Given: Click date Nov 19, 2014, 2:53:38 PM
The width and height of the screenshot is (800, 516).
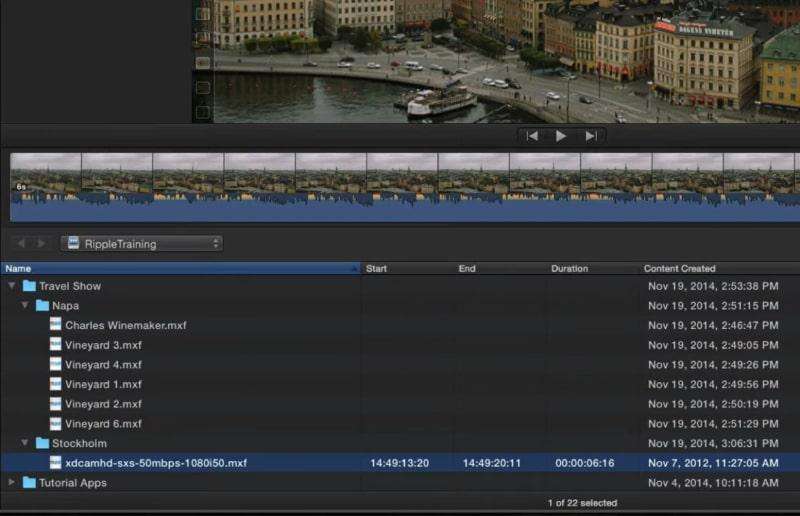Looking at the screenshot, I should click(x=713, y=286).
